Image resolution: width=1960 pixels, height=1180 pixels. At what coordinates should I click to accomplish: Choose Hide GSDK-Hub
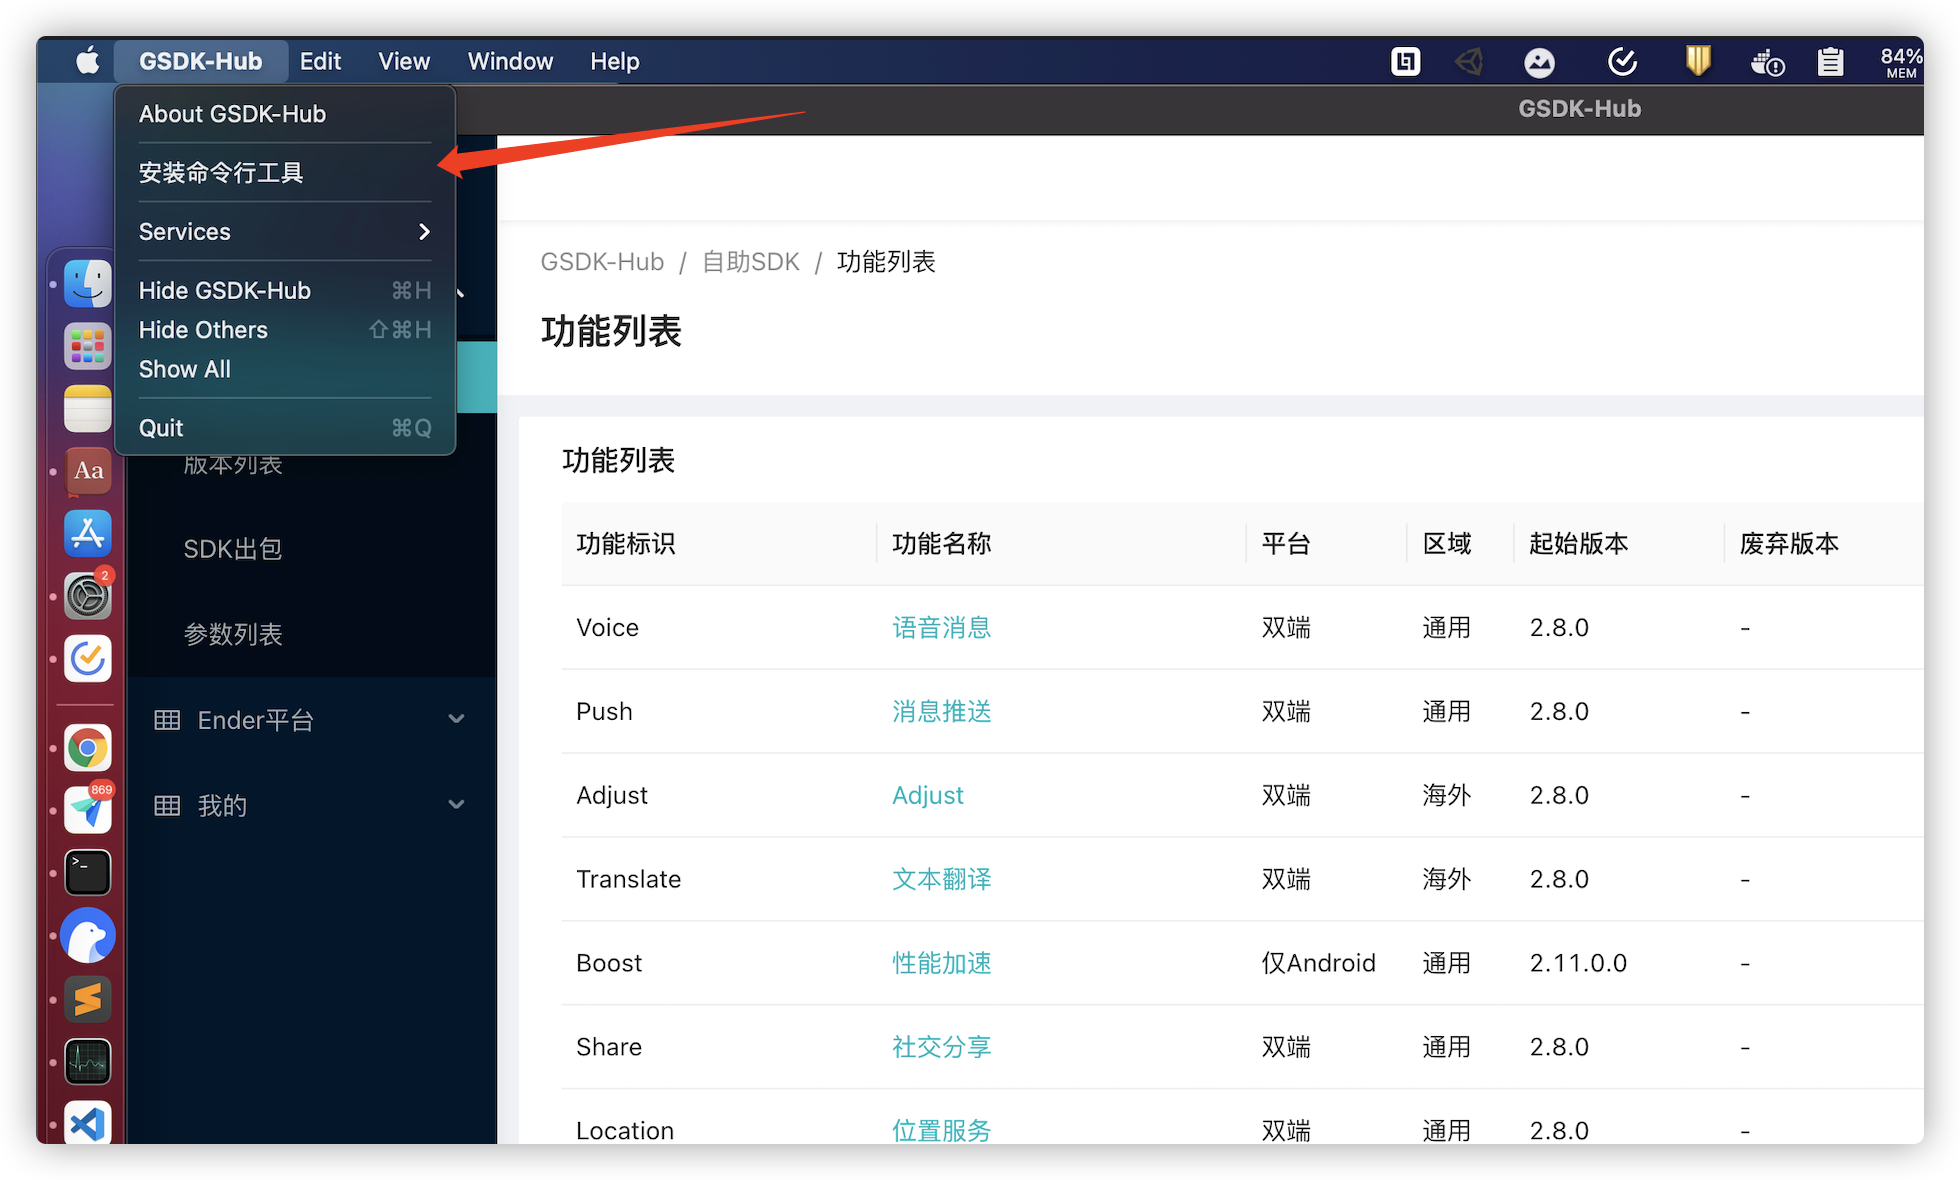coord(285,291)
